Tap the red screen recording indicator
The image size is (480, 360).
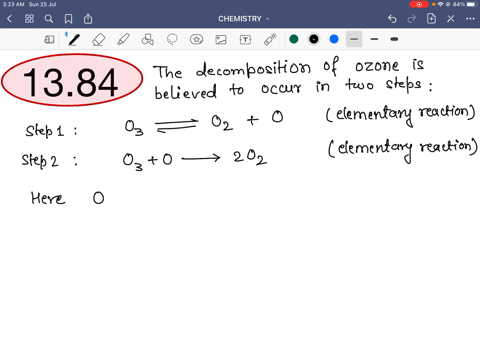coord(419,4)
